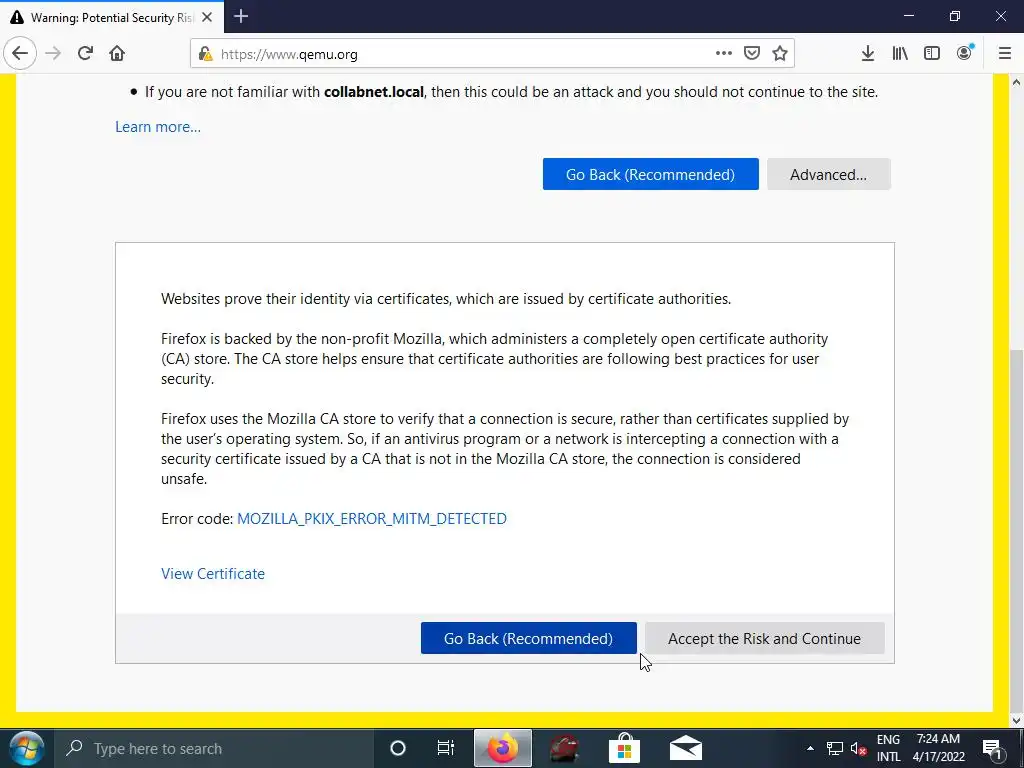1024x768 pixels.
Task: Open muted volume tray icon
Action: click(859, 748)
